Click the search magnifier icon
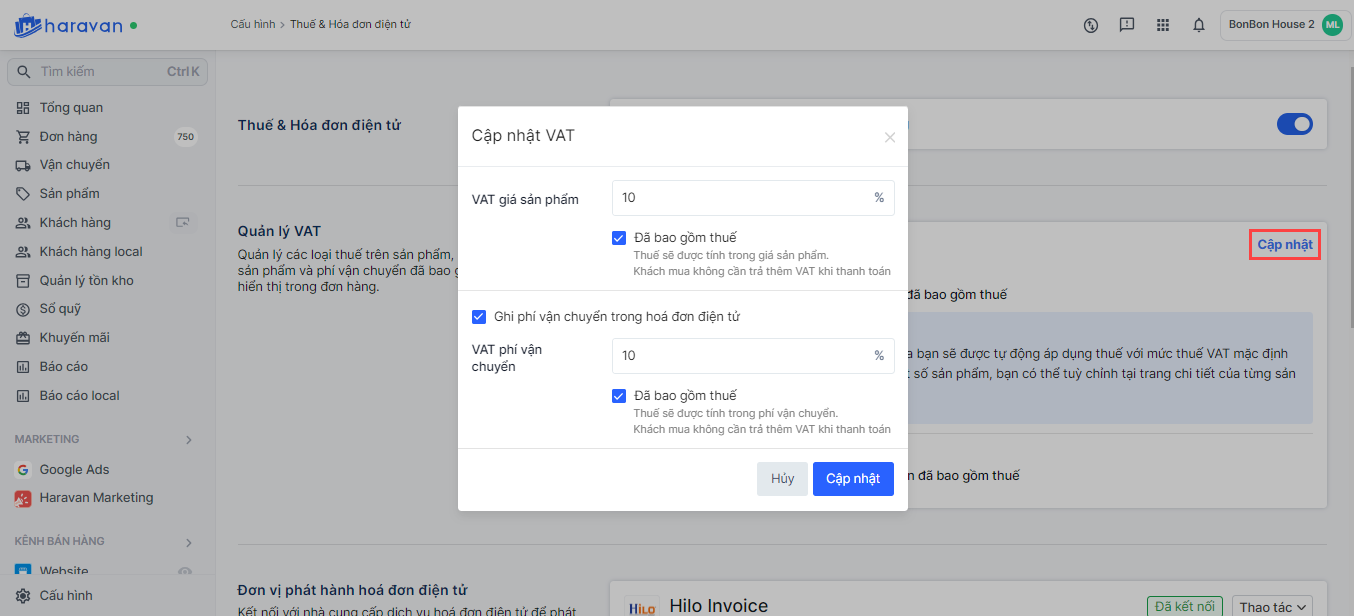Image resolution: width=1354 pixels, height=616 pixels. [x=23, y=72]
